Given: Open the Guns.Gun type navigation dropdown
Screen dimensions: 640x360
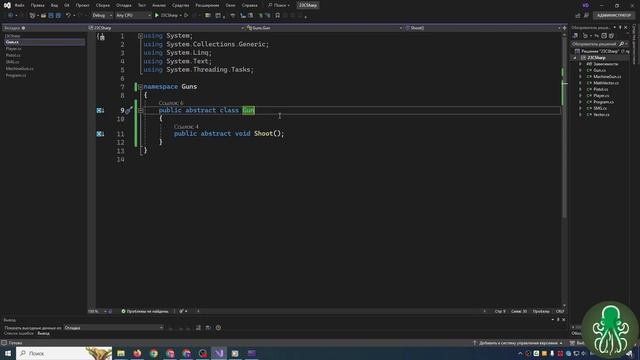Looking at the screenshot, I should click(x=324, y=28).
